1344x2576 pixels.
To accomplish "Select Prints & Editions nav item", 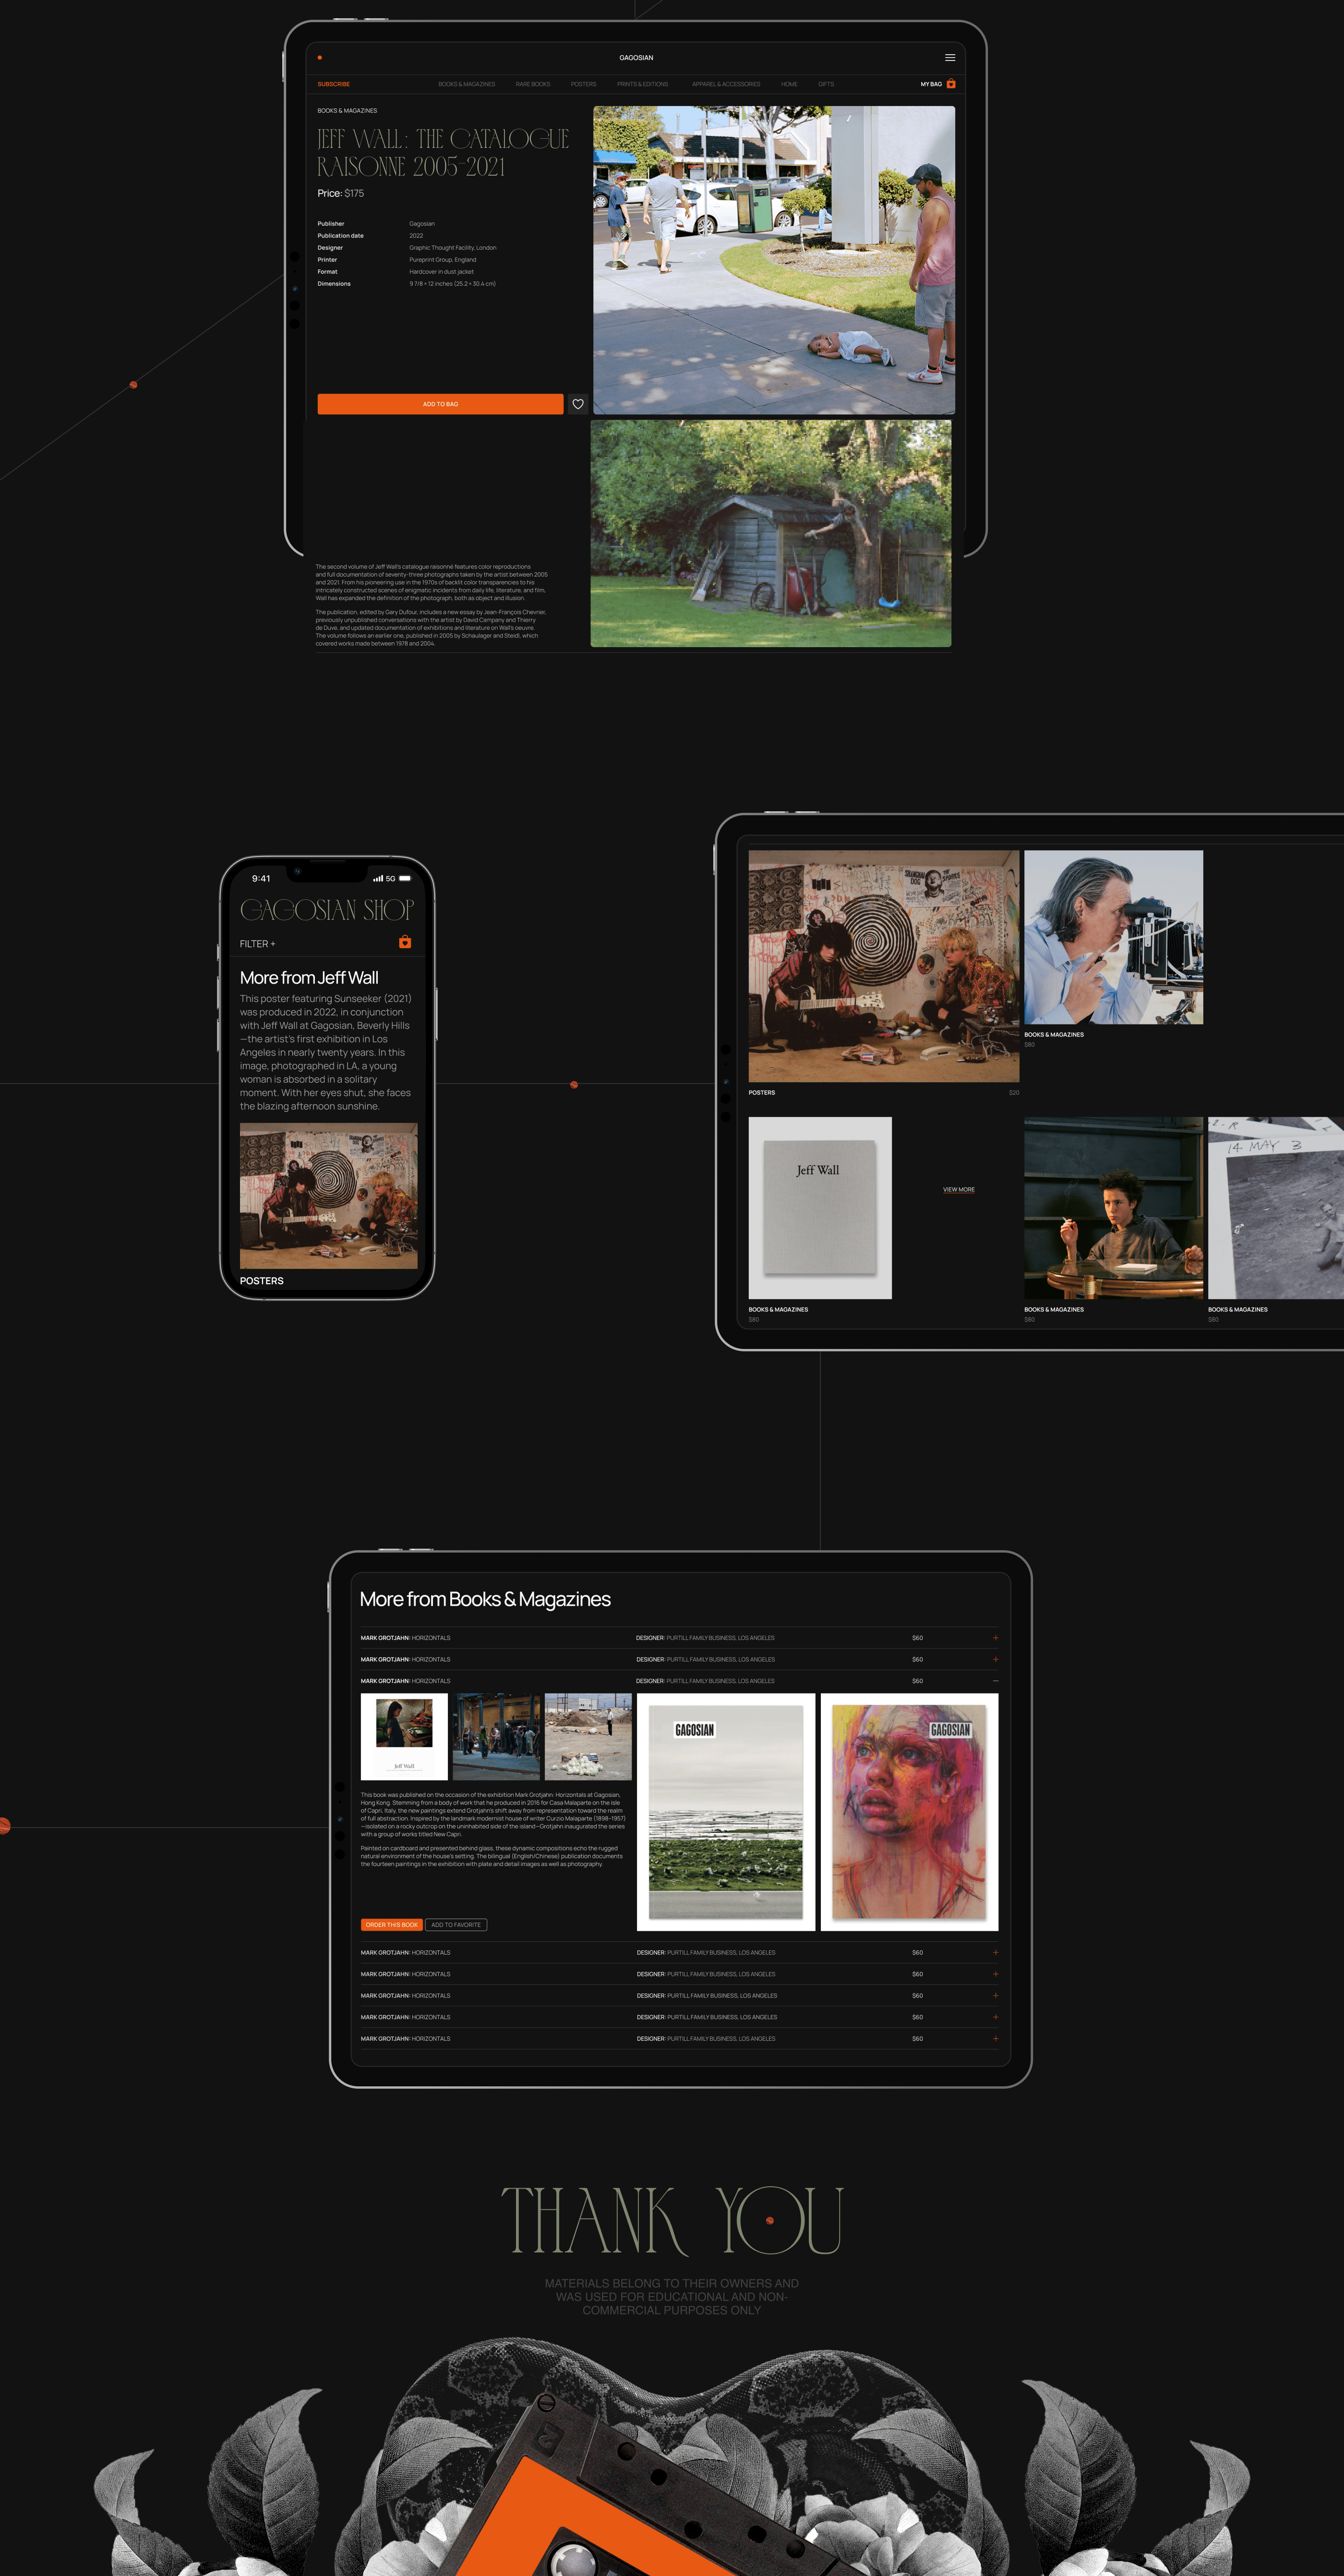I will coord(642,84).
